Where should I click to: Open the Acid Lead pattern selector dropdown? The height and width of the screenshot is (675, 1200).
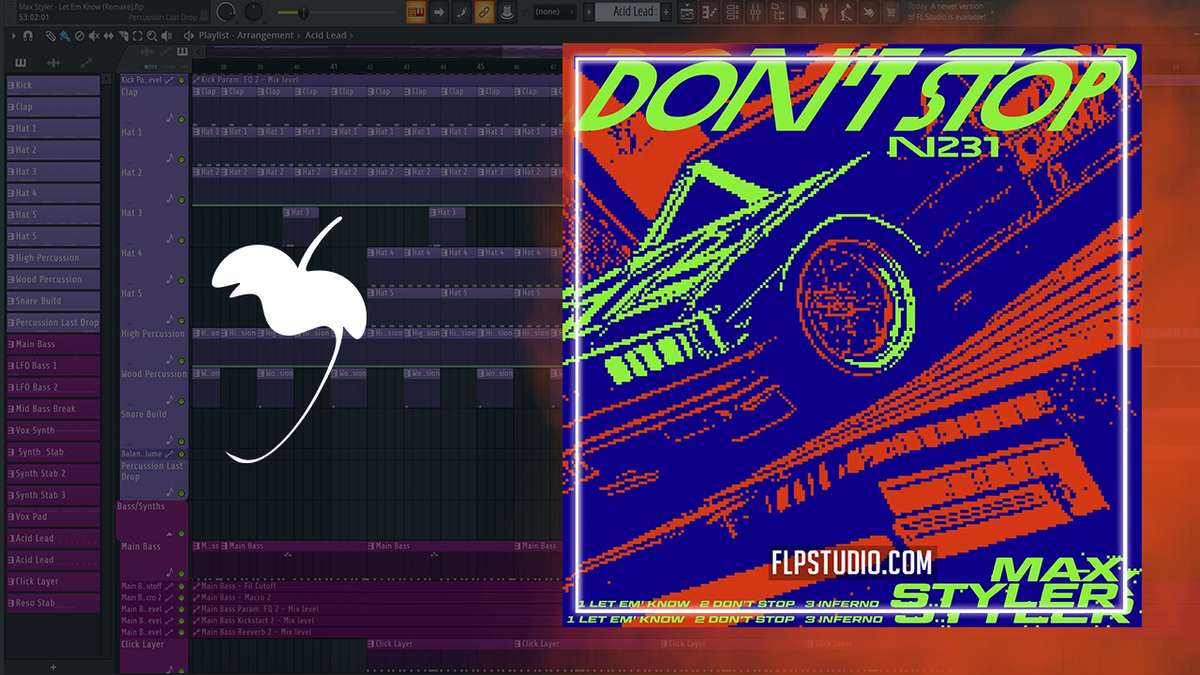[x=630, y=11]
